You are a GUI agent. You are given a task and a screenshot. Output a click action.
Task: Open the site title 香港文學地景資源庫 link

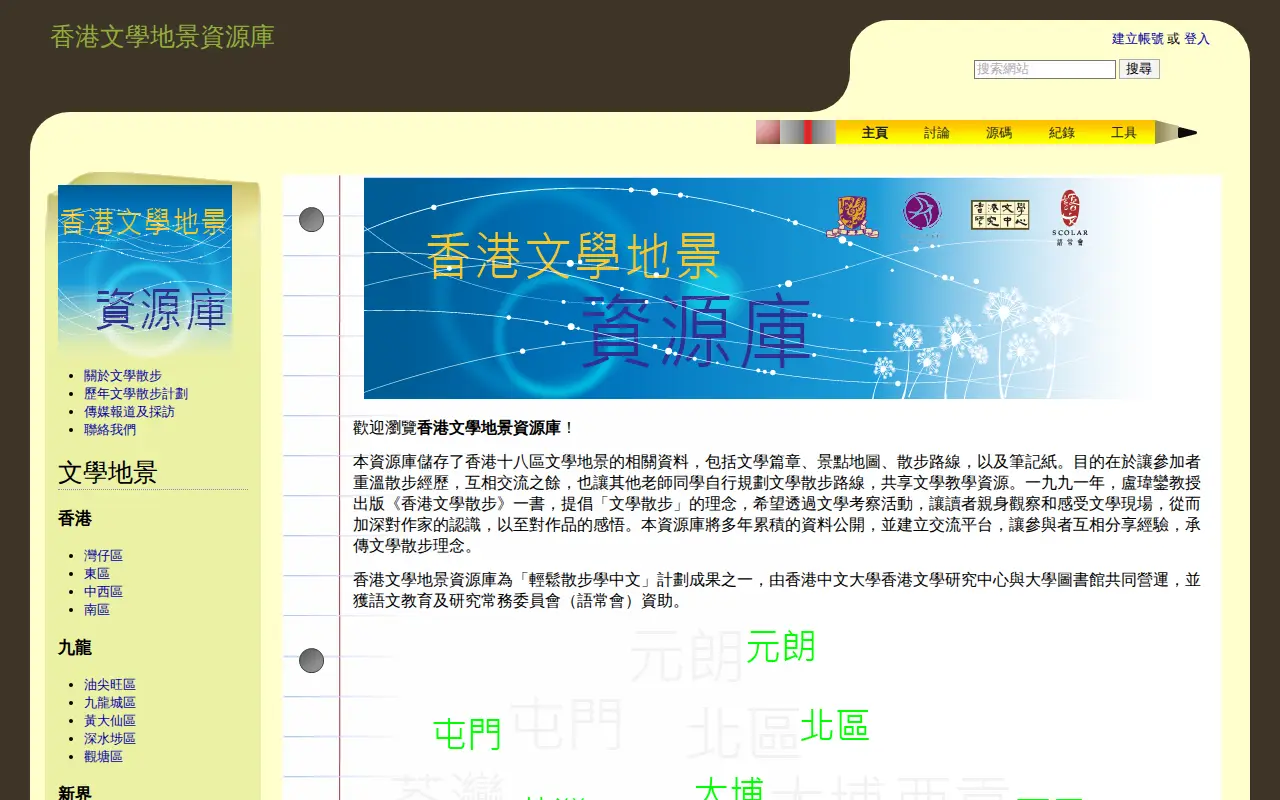coord(162,37)
